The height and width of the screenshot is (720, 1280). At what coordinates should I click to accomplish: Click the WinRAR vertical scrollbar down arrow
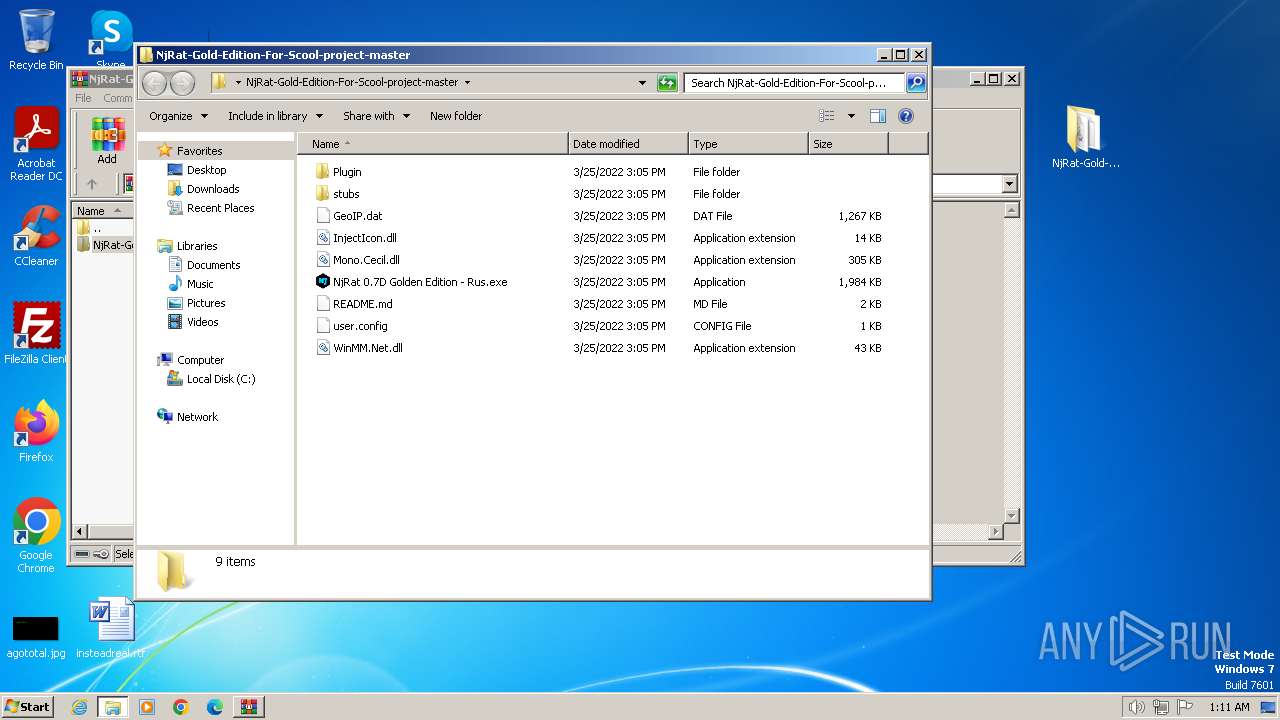pos(1011,516)
